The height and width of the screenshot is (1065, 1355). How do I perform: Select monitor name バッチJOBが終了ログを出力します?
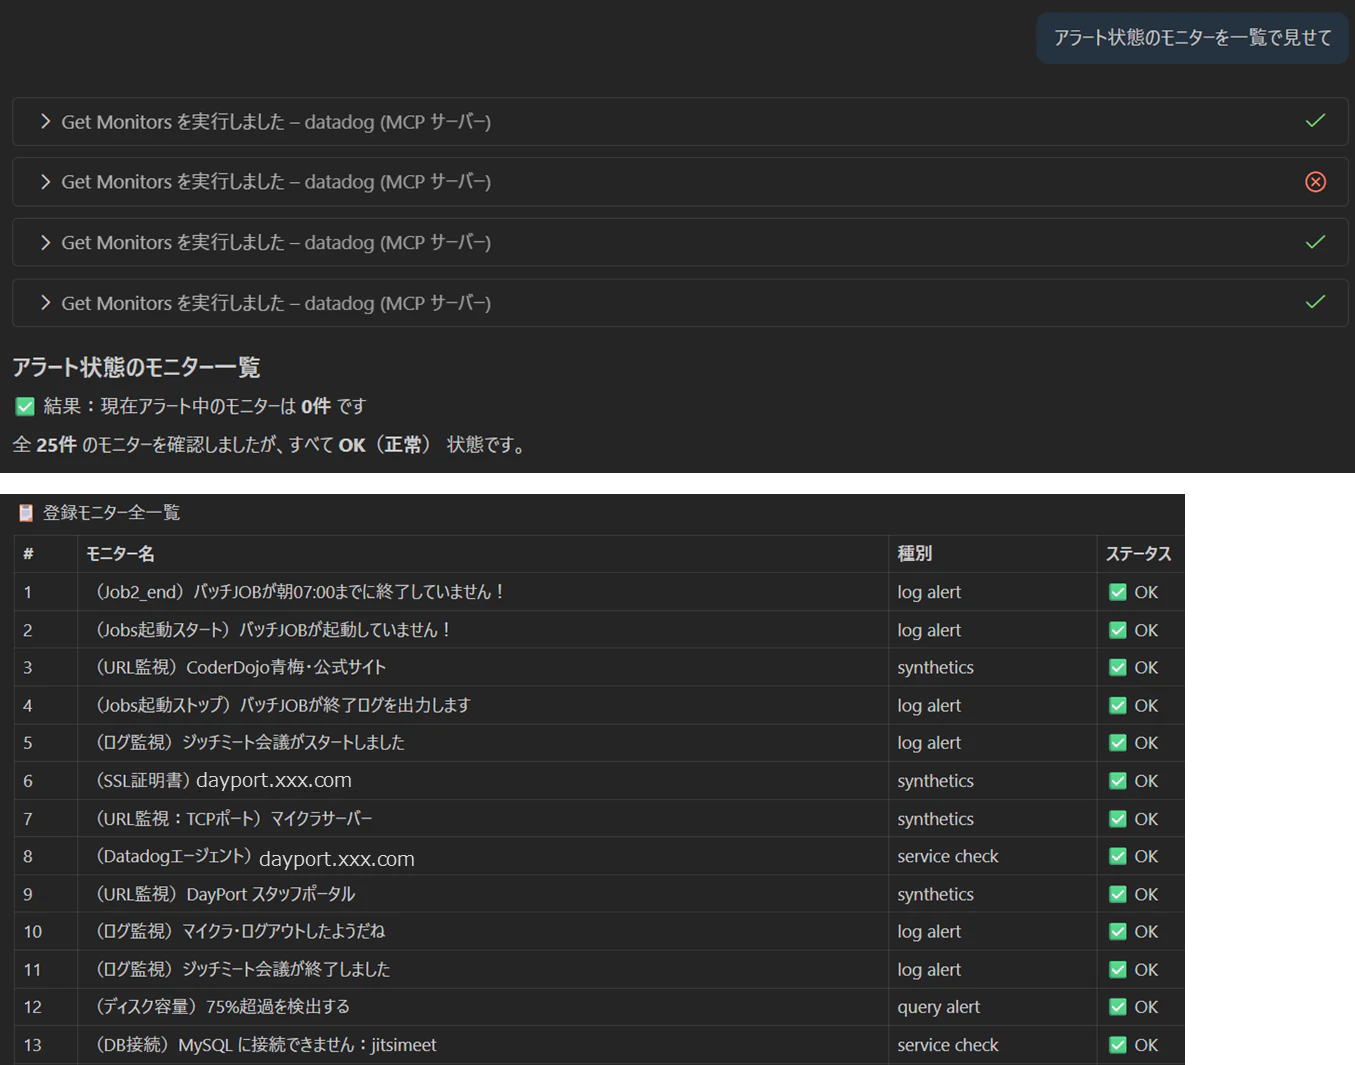coord(355,705)
